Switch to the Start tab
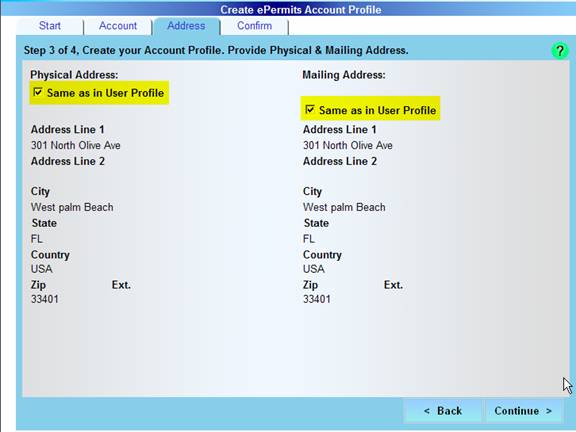The width and height of the screenshot is (576, 432). point(50,26)
